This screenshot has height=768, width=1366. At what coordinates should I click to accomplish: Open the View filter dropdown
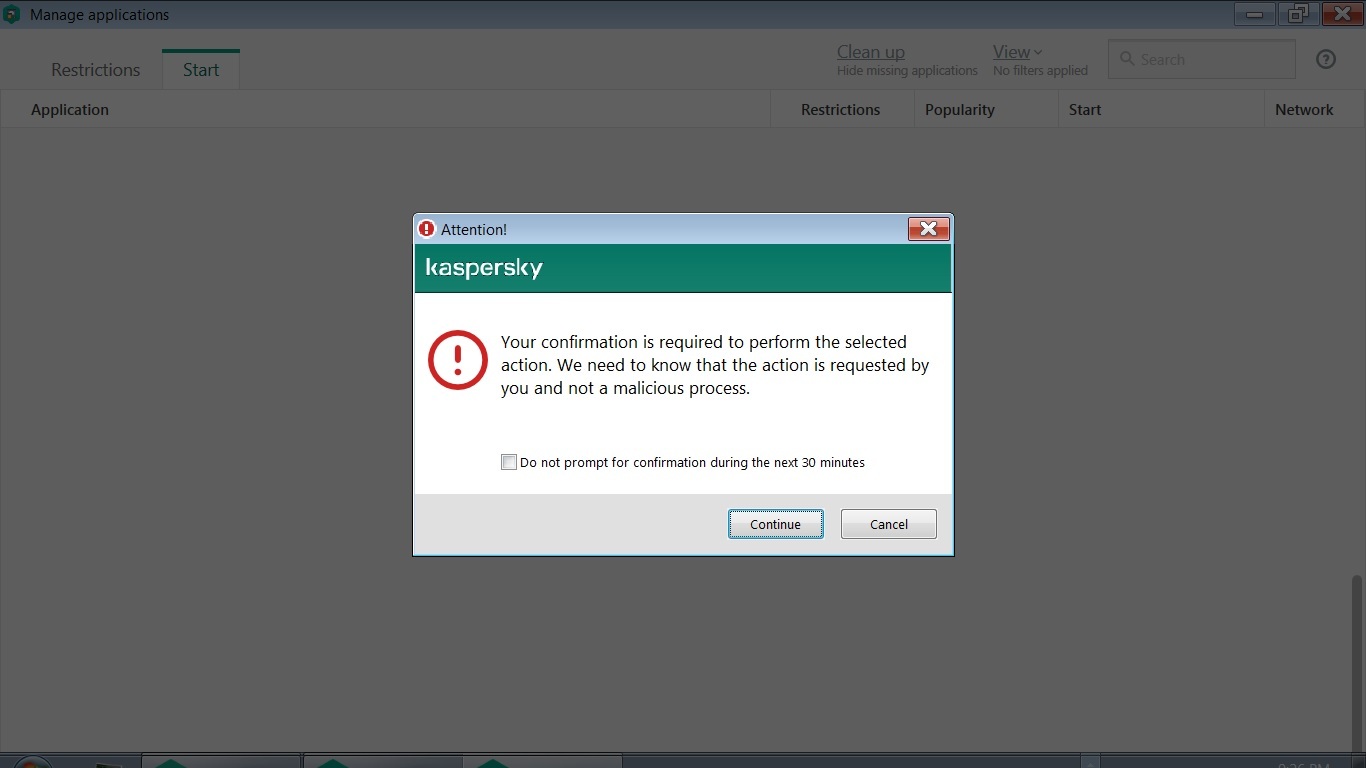[1018, 52]
